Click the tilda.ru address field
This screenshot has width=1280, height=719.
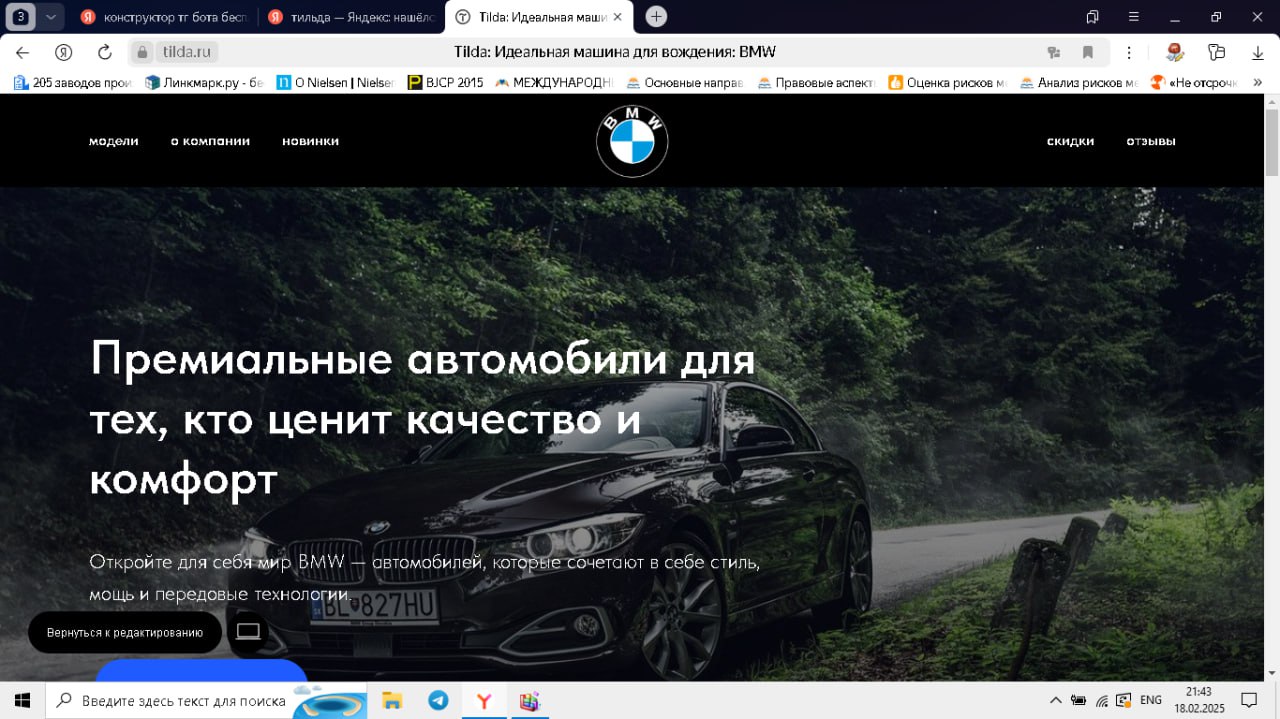coord(186,52)
